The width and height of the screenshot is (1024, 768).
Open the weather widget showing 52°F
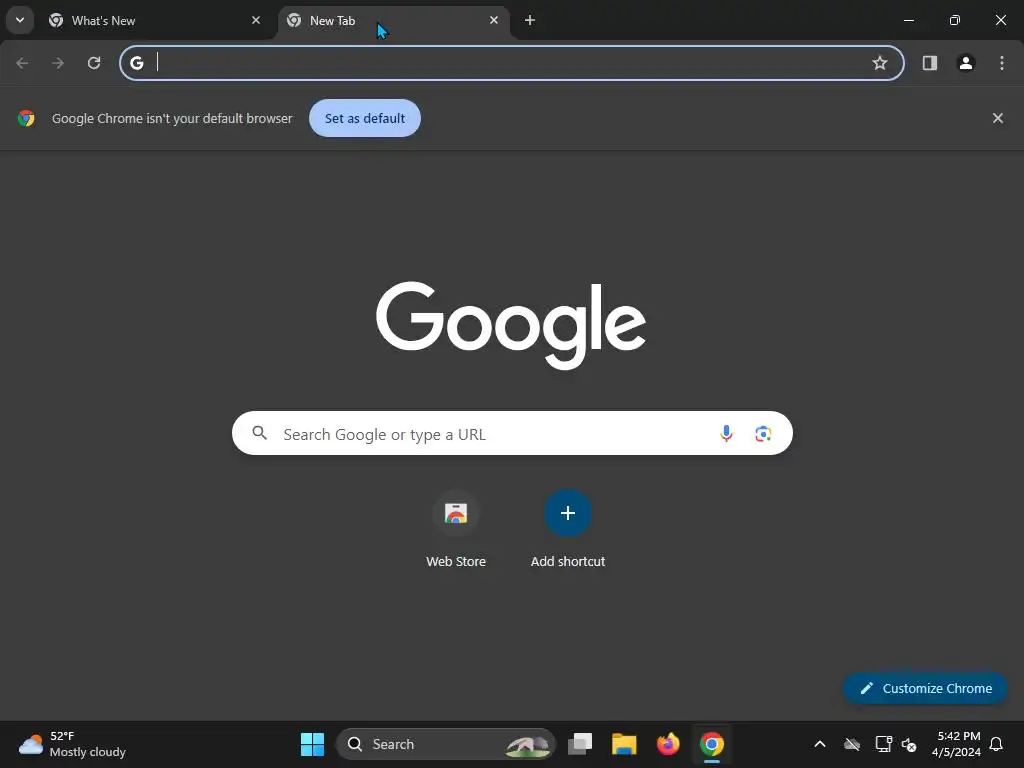(72, 744)
